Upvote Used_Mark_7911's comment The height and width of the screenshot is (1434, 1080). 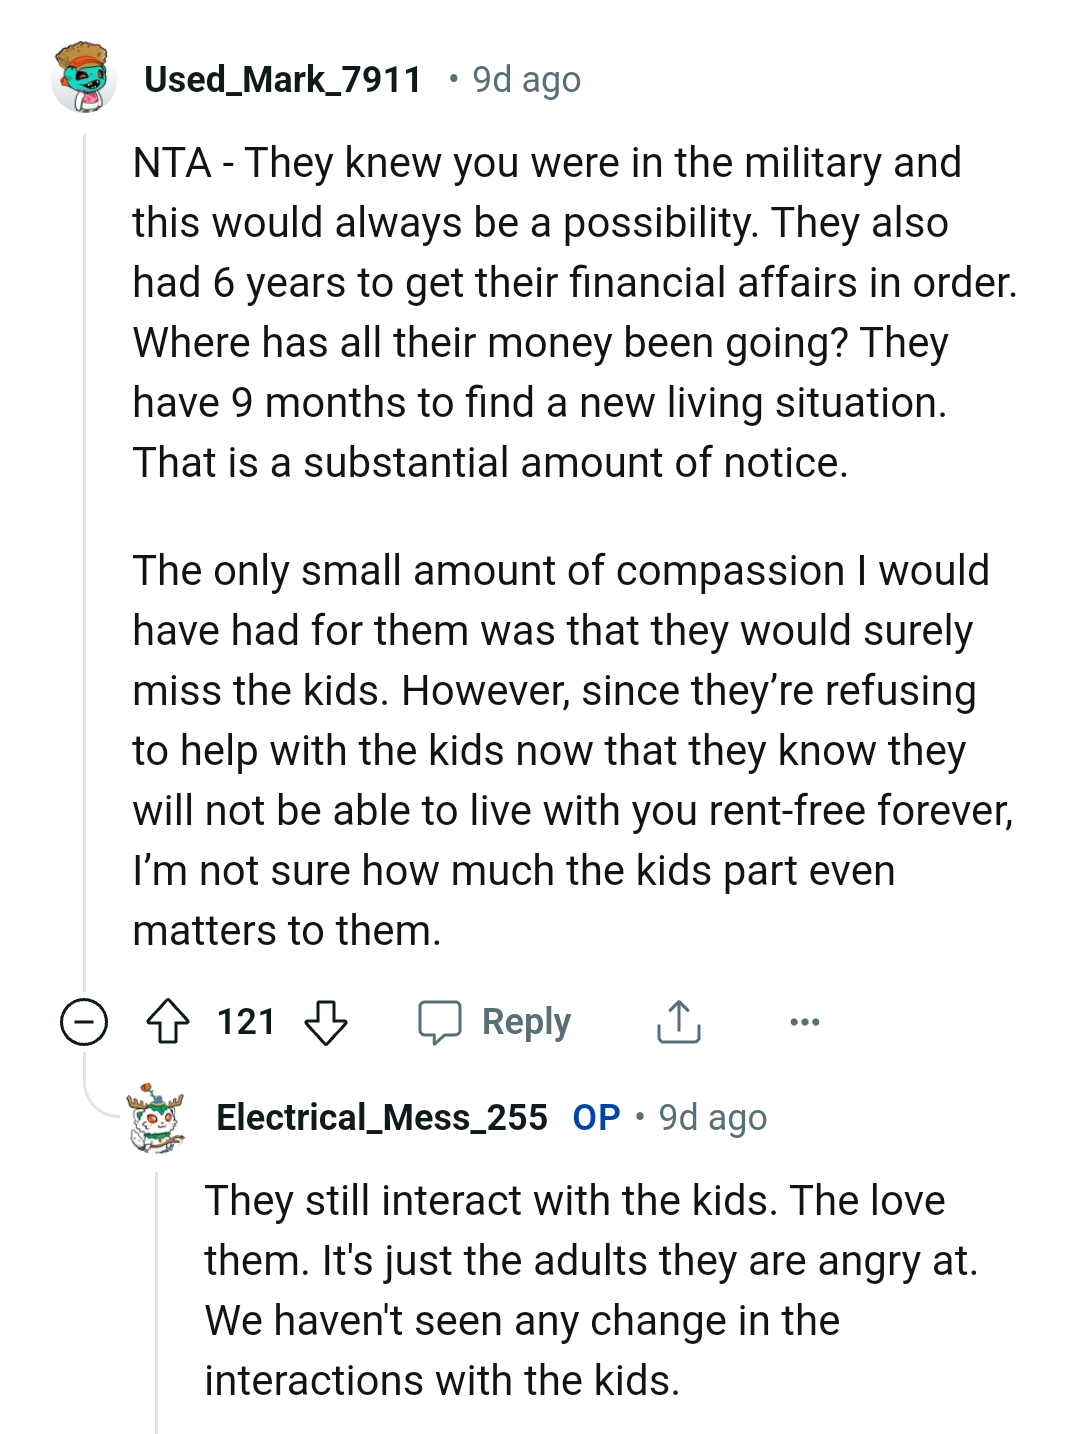[168, 1022]
